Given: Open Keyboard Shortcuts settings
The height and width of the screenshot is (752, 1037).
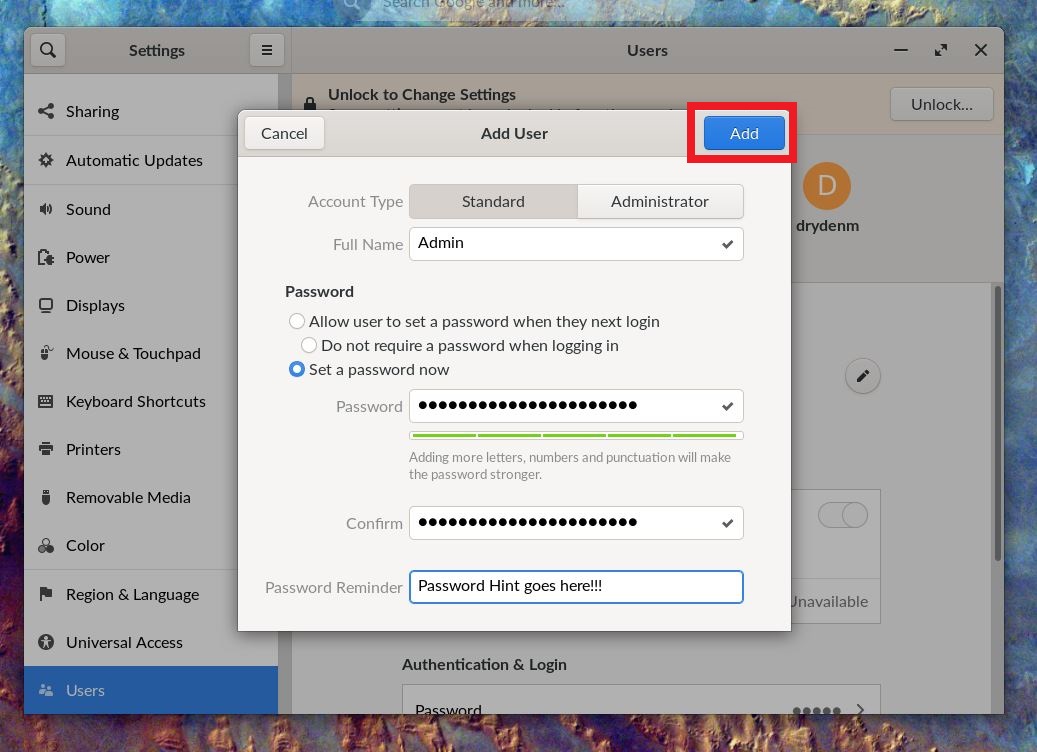Looking at the screenshot, I should point(151,401).
